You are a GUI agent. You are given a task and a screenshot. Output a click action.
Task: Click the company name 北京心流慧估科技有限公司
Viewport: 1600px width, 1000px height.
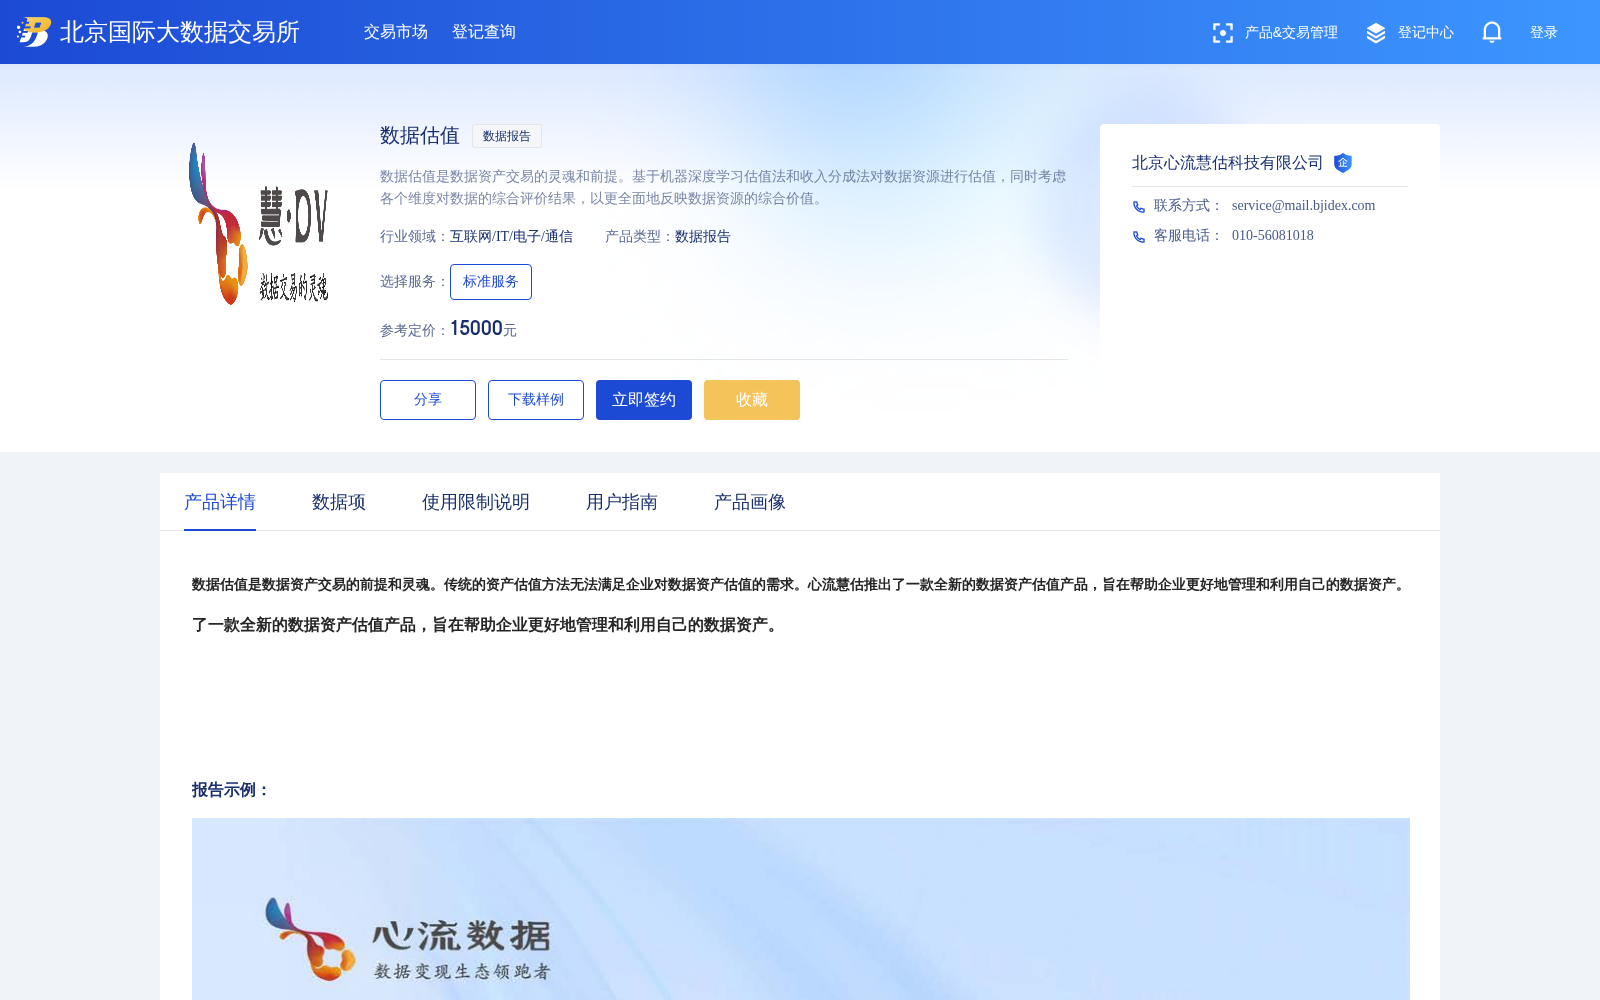[x=1227, y=163]
